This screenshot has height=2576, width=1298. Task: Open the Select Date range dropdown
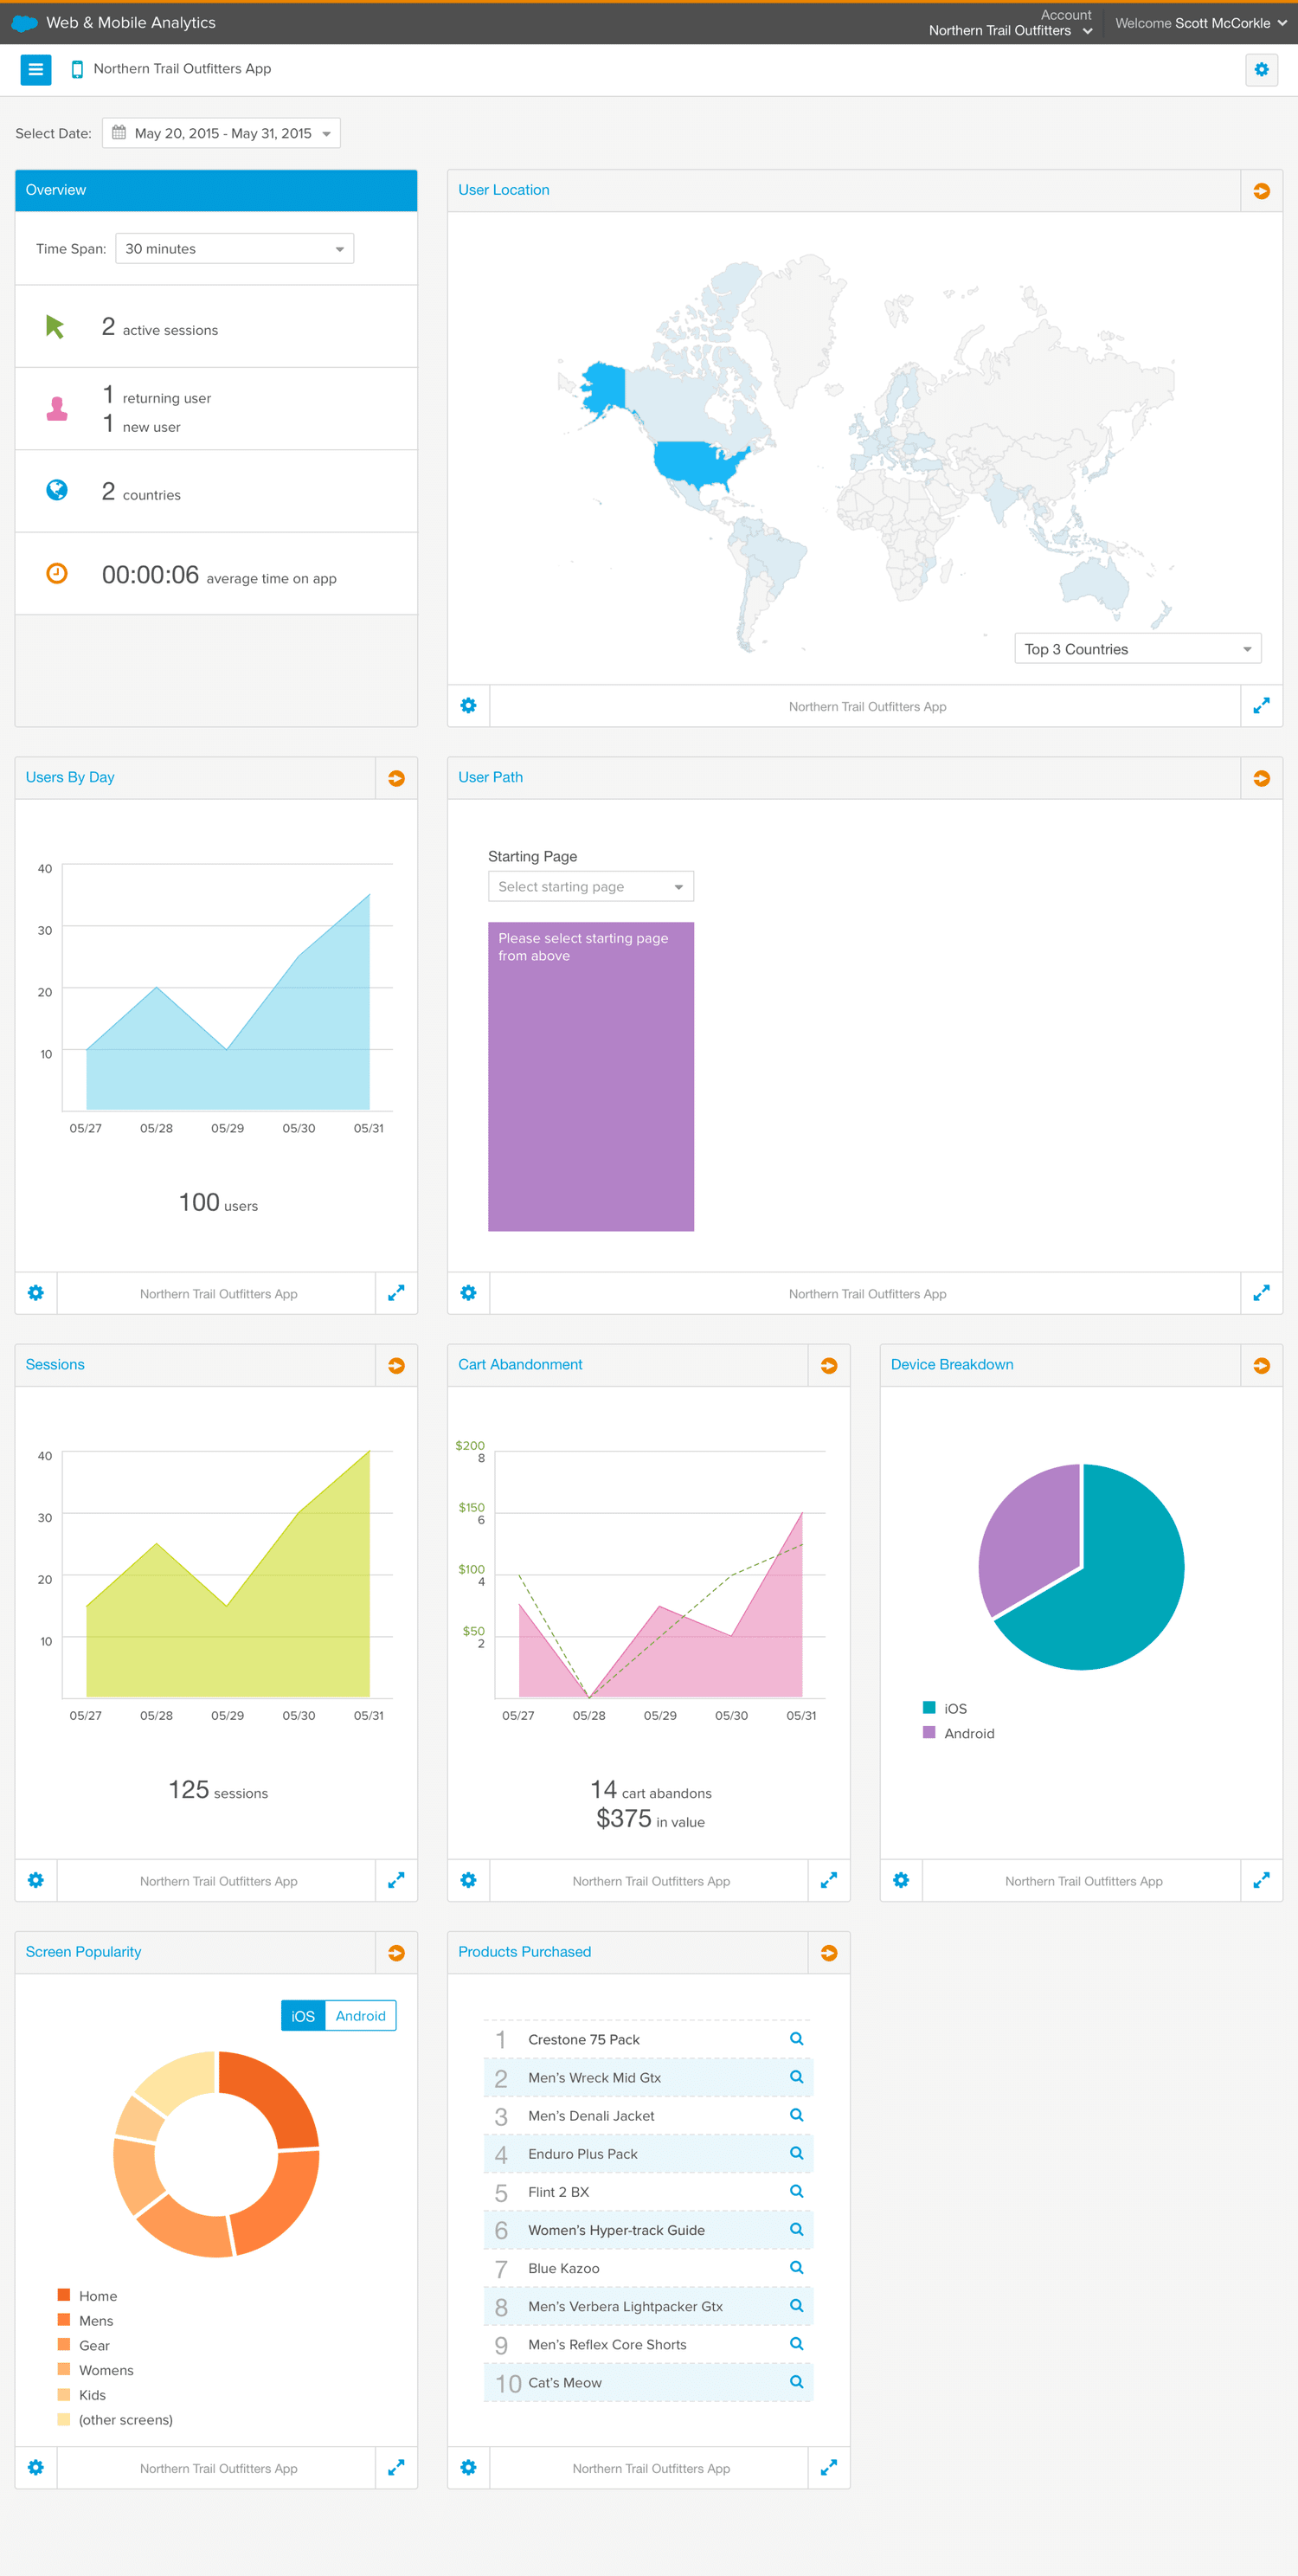point(221,133)
